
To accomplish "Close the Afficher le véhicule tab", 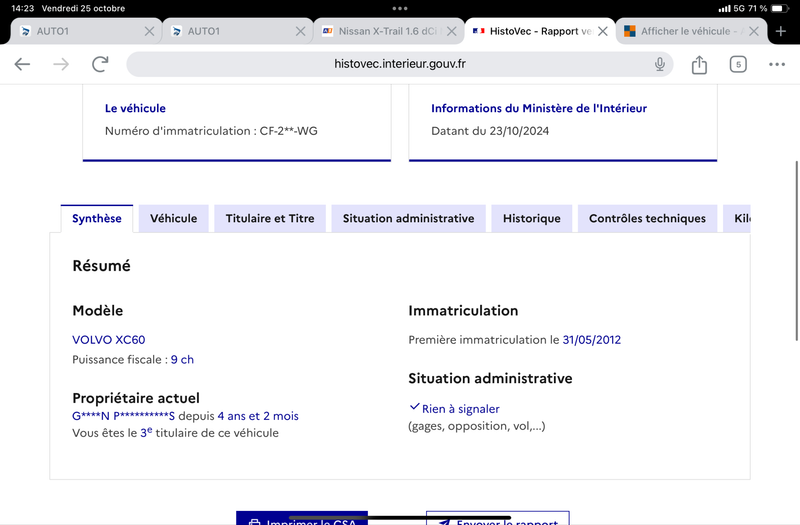I will (x=754, y=32).
